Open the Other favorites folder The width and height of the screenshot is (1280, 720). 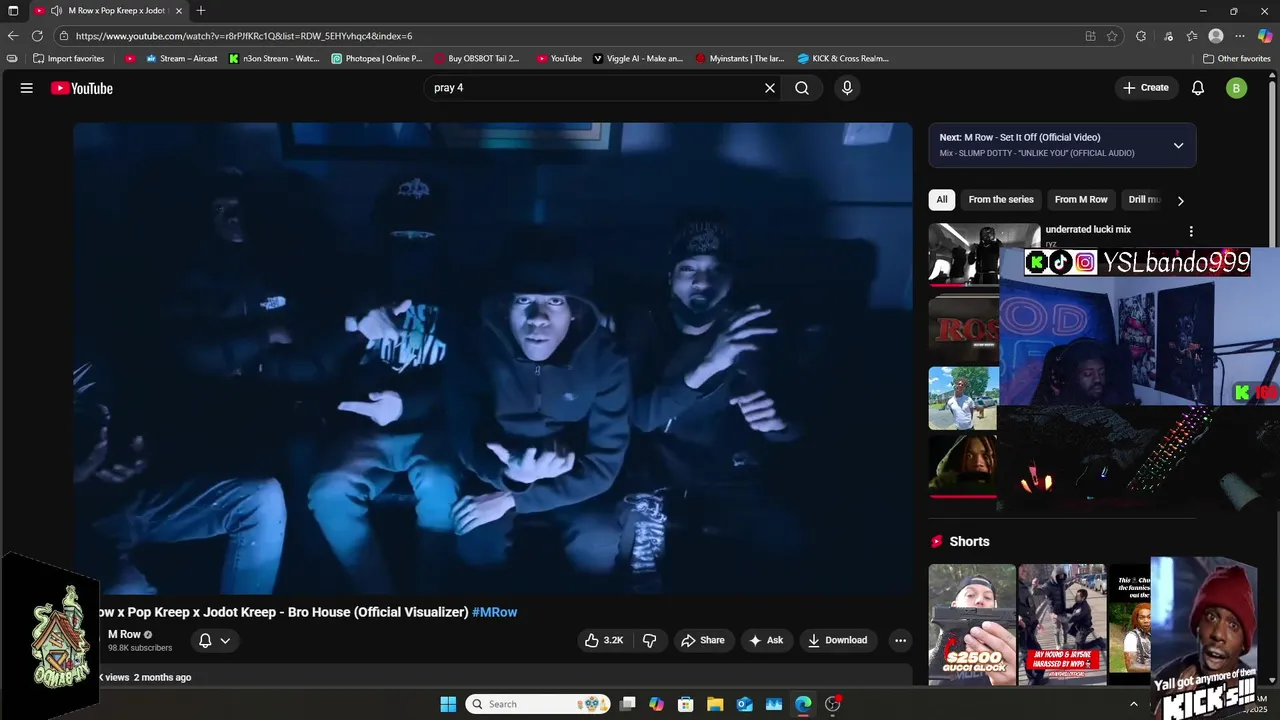(1237, 59)
